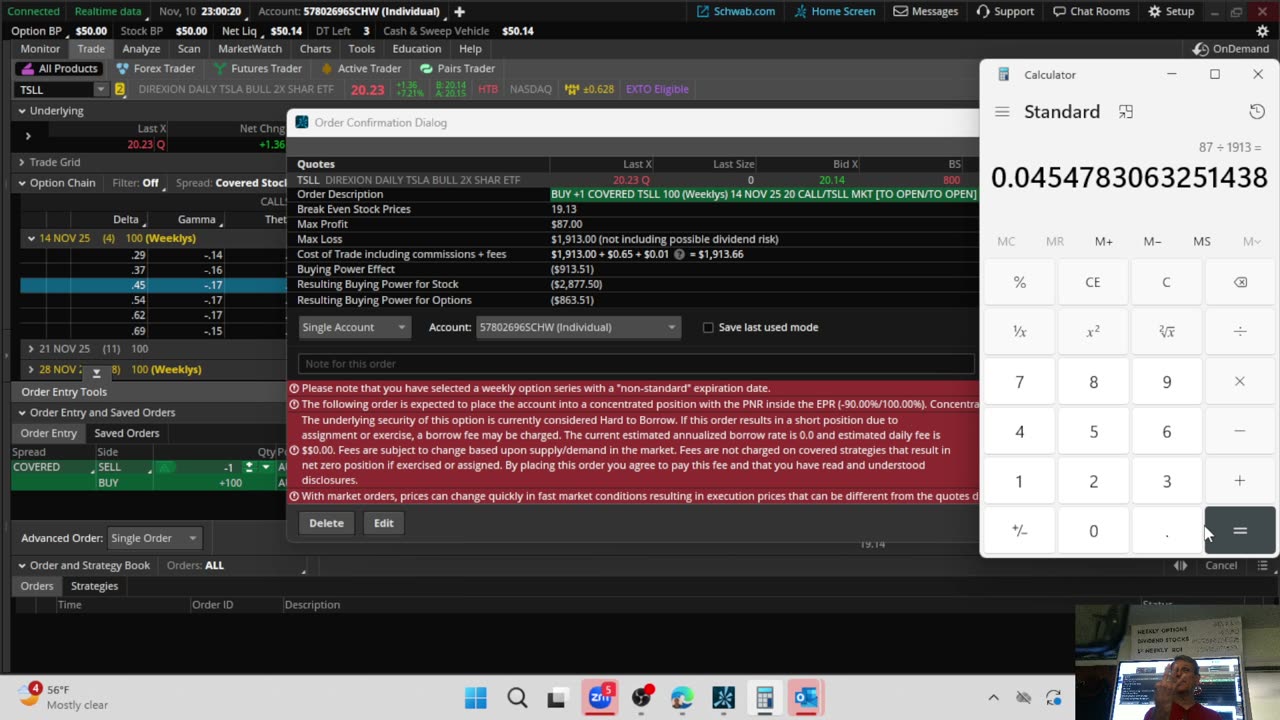
Task: Open thinkorswim icon in the taskbar
Action: coord(723,697)
